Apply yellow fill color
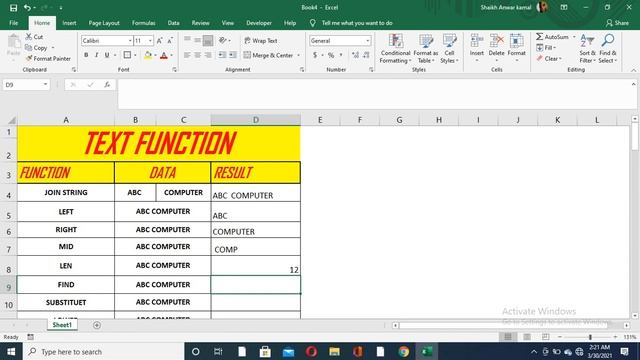The height and width of the screenshot is (360, 640). [x=148, y=55]
